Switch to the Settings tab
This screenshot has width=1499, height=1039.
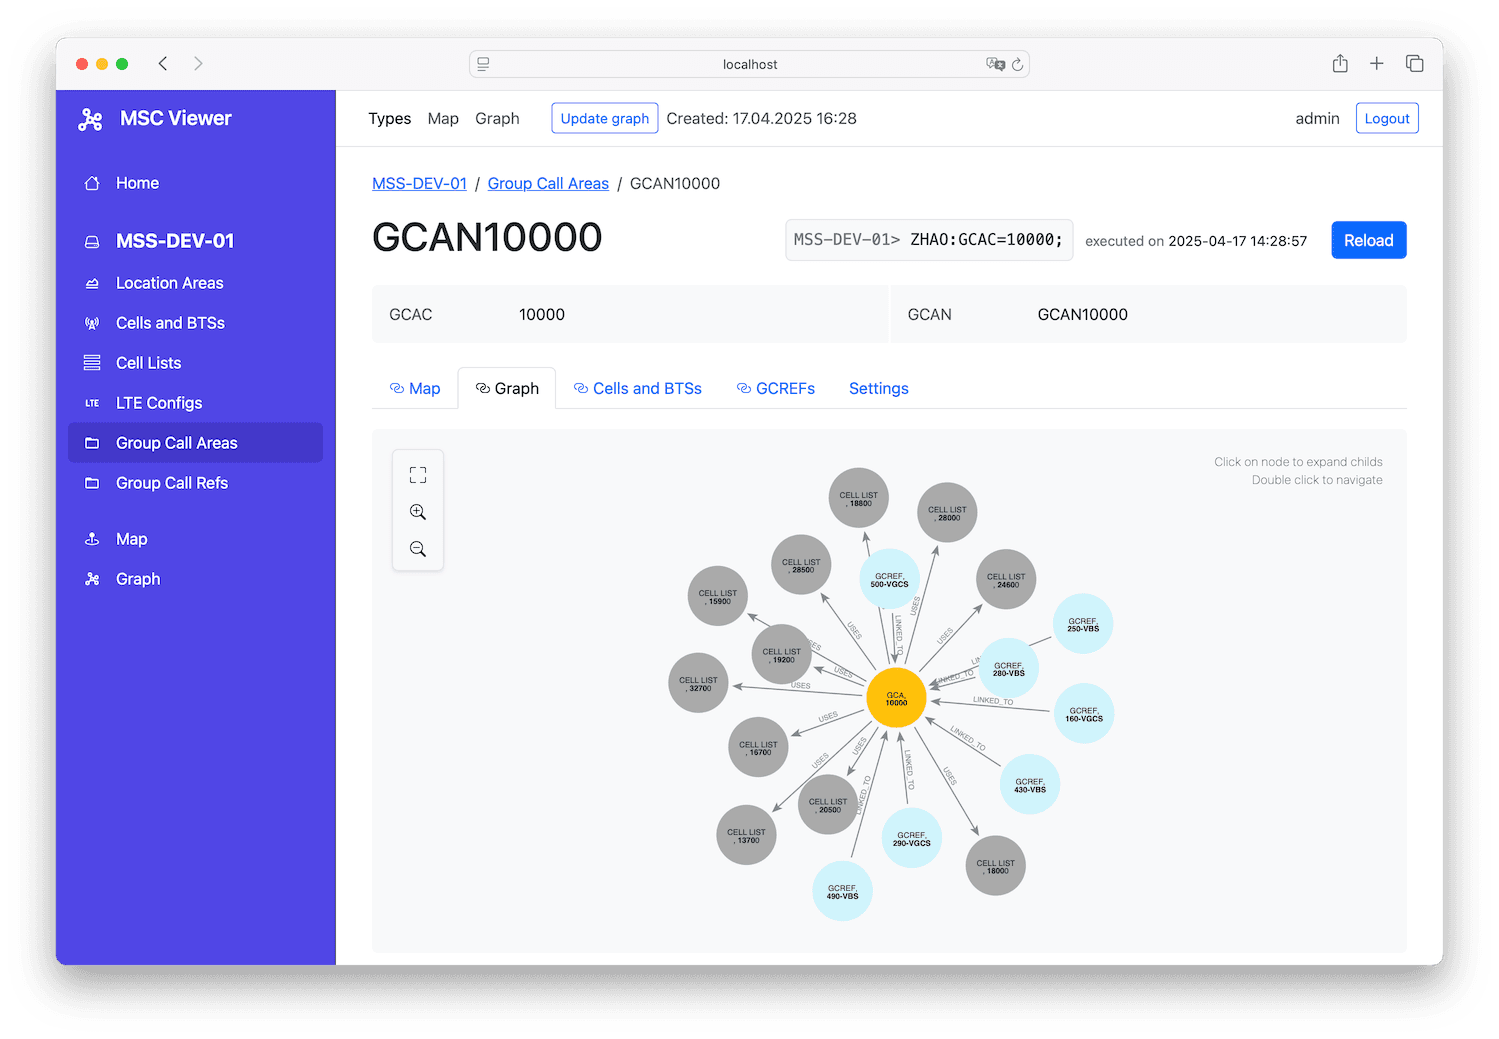879,388
